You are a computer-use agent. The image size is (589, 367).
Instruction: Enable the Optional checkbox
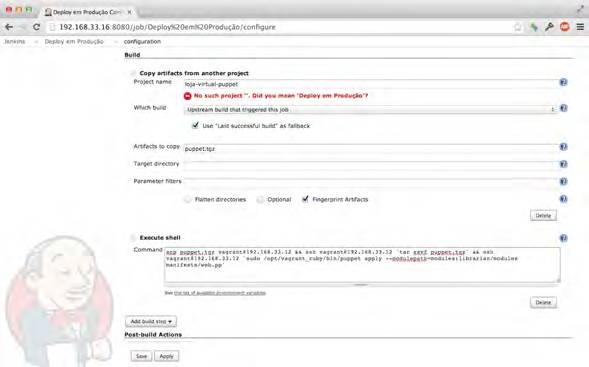pos(260,199)
